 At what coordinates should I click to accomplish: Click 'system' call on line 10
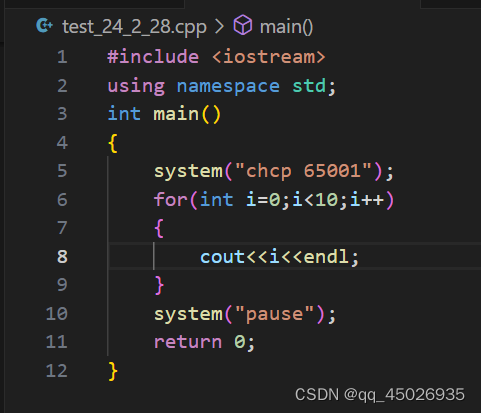coord(188,314)
